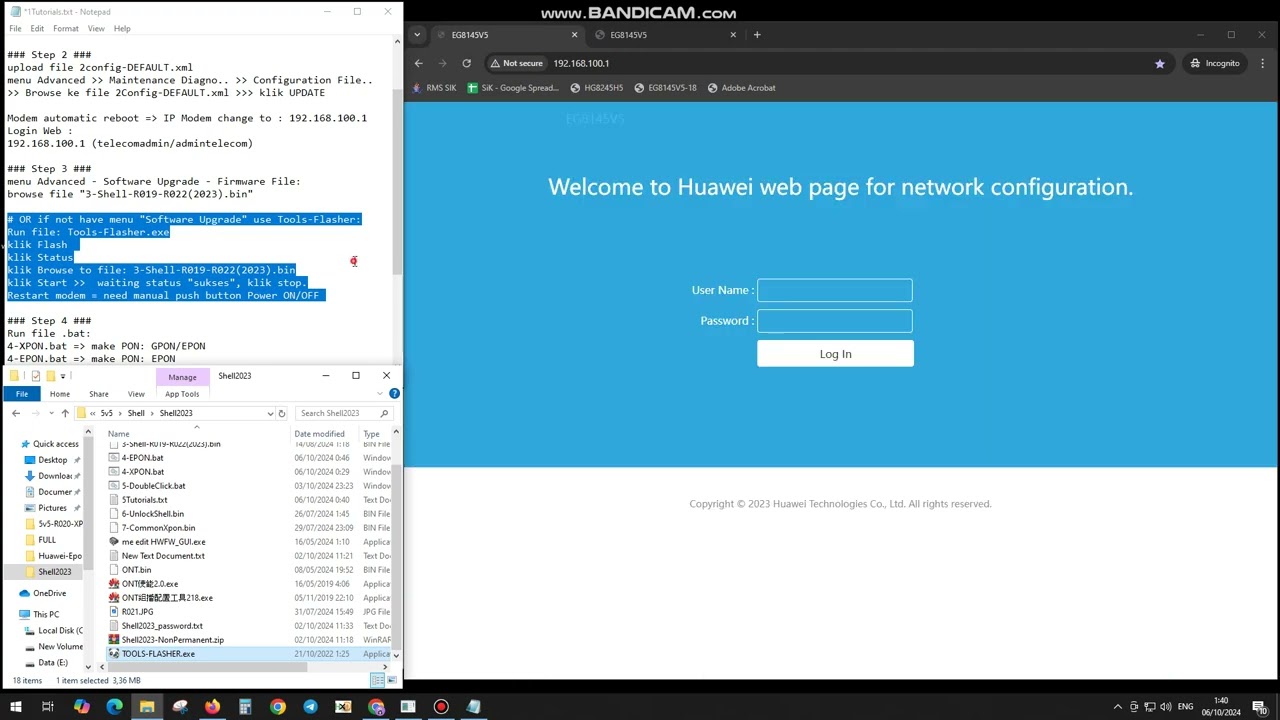1280x720 pixels.
Task: Select the 5-DoubleClick.bat file
Action: pyautogui.click(x=153, y=486)
